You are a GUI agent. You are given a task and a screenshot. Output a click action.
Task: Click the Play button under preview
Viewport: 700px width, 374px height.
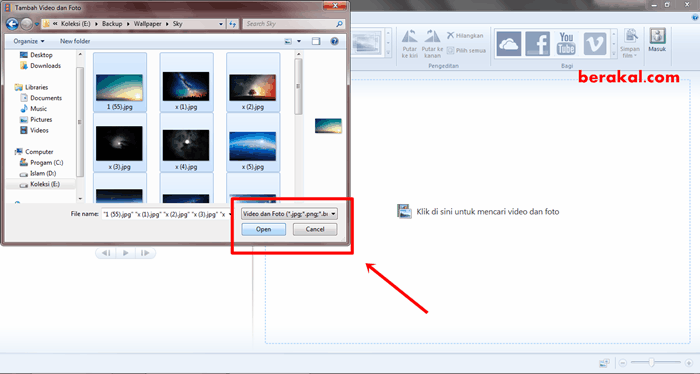click(x=125, y=253)
